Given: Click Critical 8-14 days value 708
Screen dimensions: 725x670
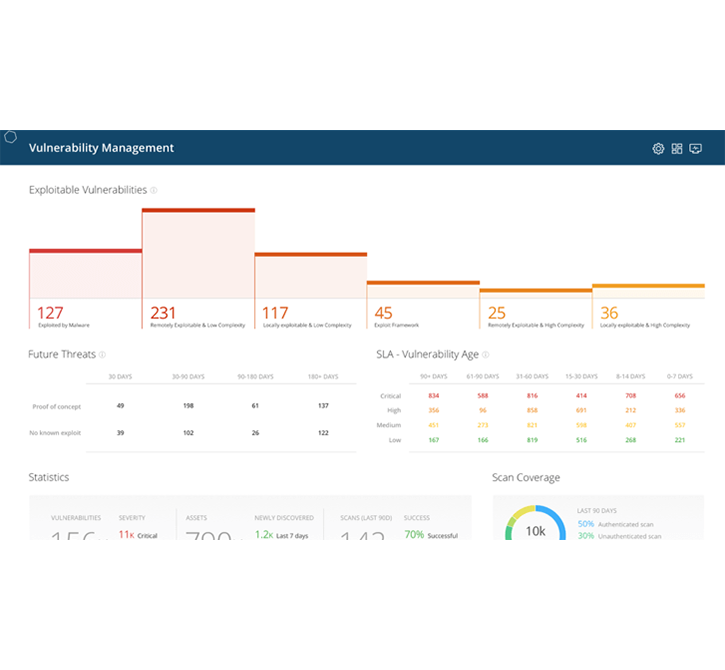Looking at the screenshot, I should [x=631, y=396].
